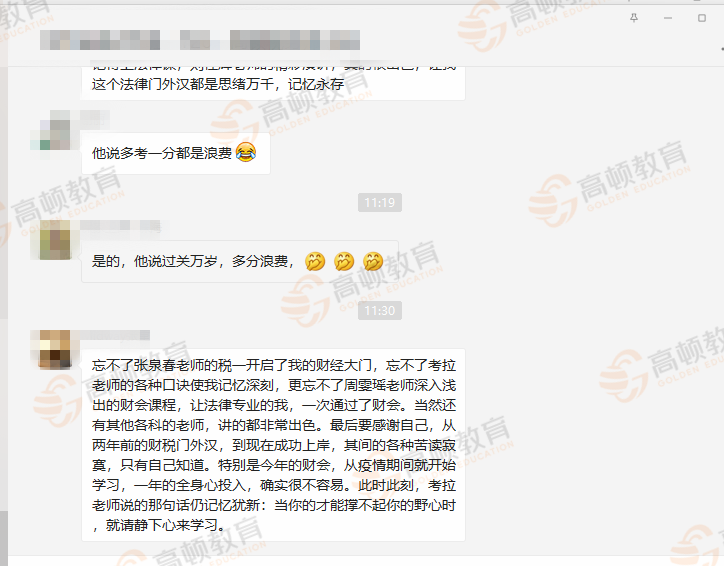This screenshot has height=566, width=724.
Task: Open the chat info ellipsis menu
Action: [x=722, y=48]
